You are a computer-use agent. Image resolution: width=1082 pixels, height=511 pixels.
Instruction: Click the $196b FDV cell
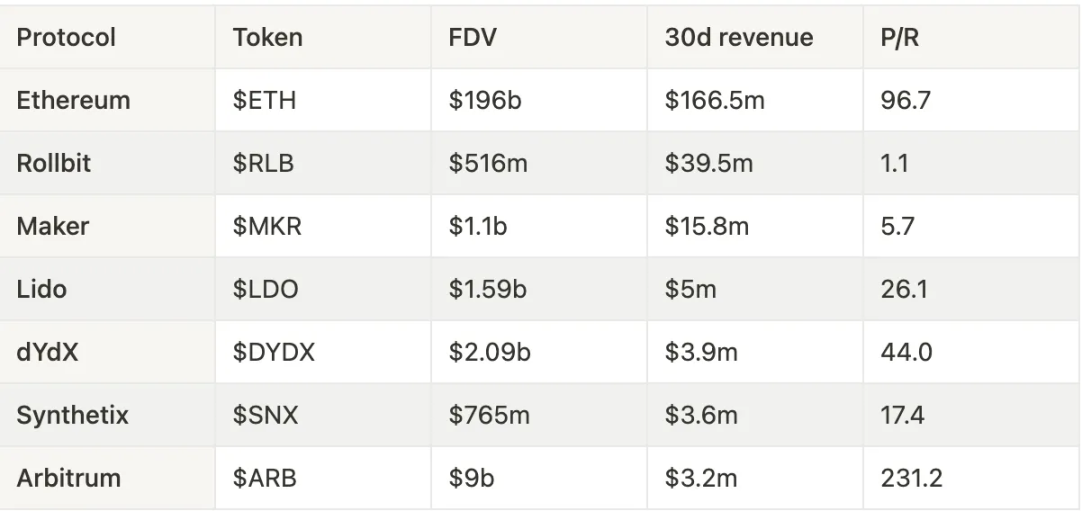click(x=539, y=100)
